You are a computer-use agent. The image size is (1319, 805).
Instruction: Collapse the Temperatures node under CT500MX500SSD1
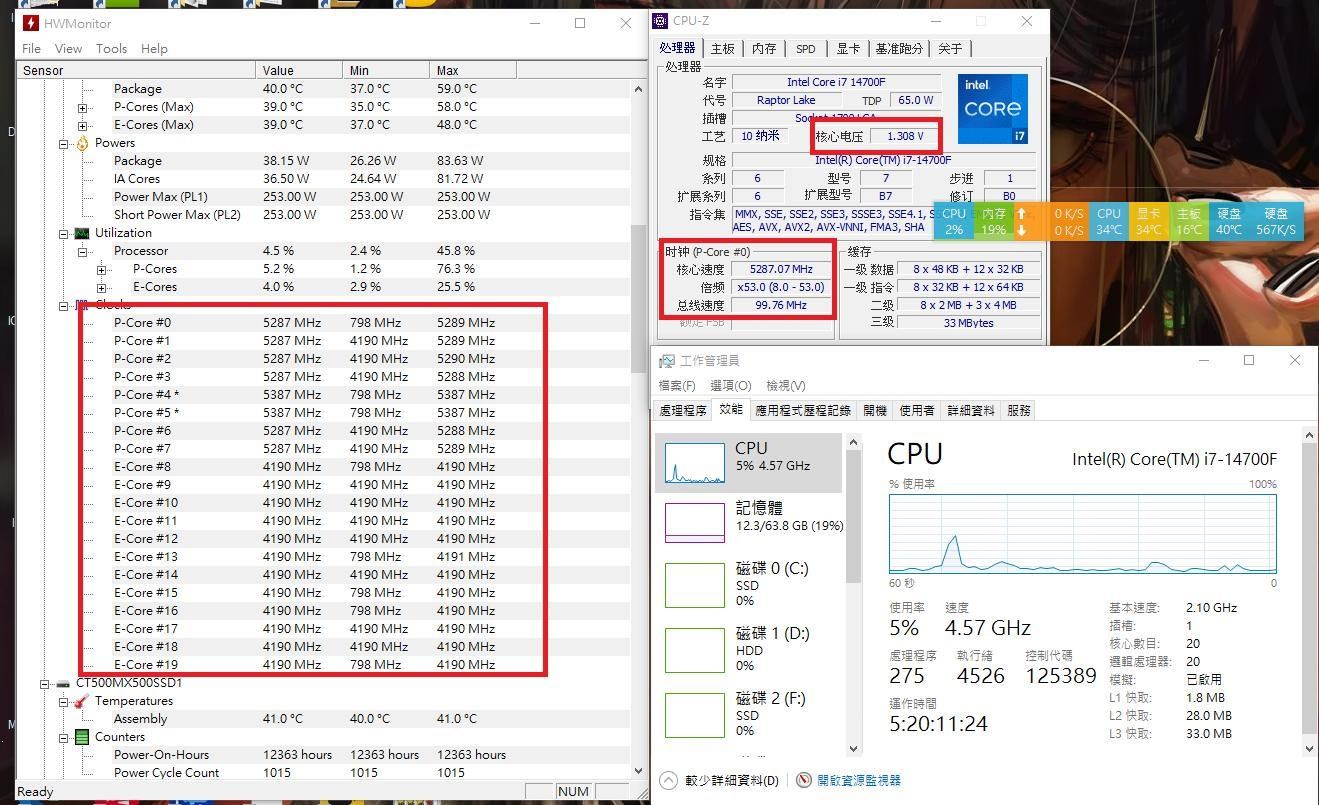click(x=64, y=701)
